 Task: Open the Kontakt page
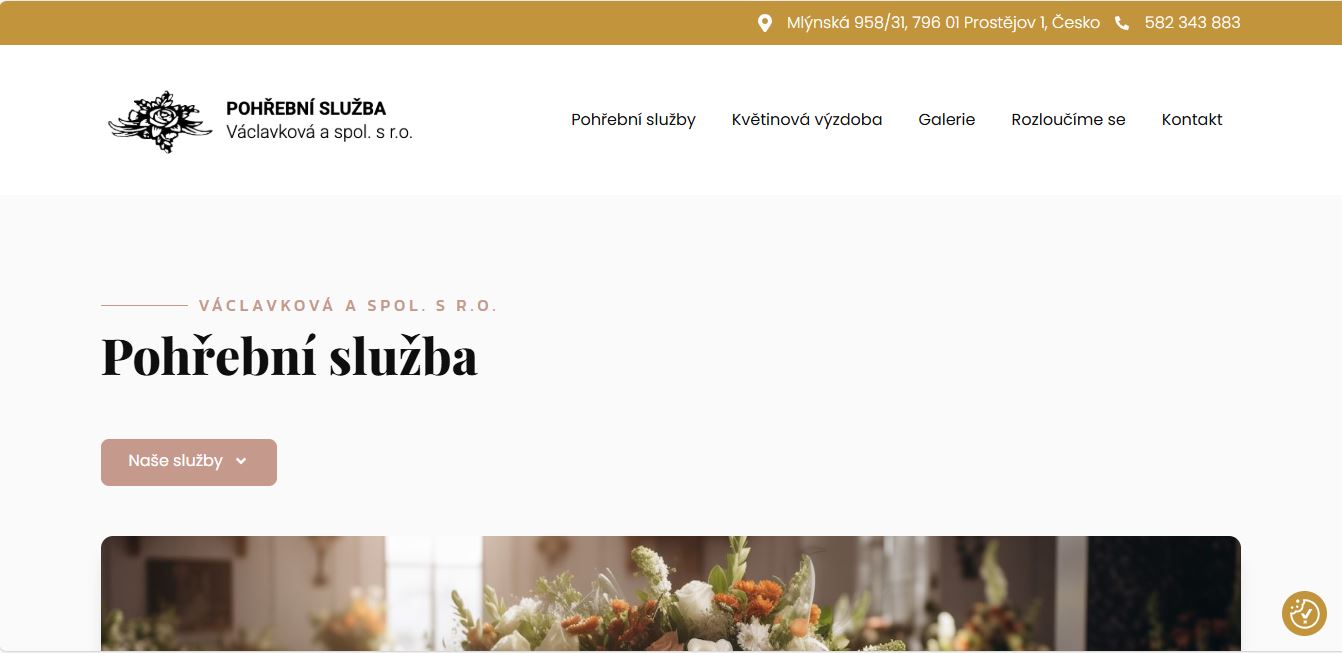1192,120
